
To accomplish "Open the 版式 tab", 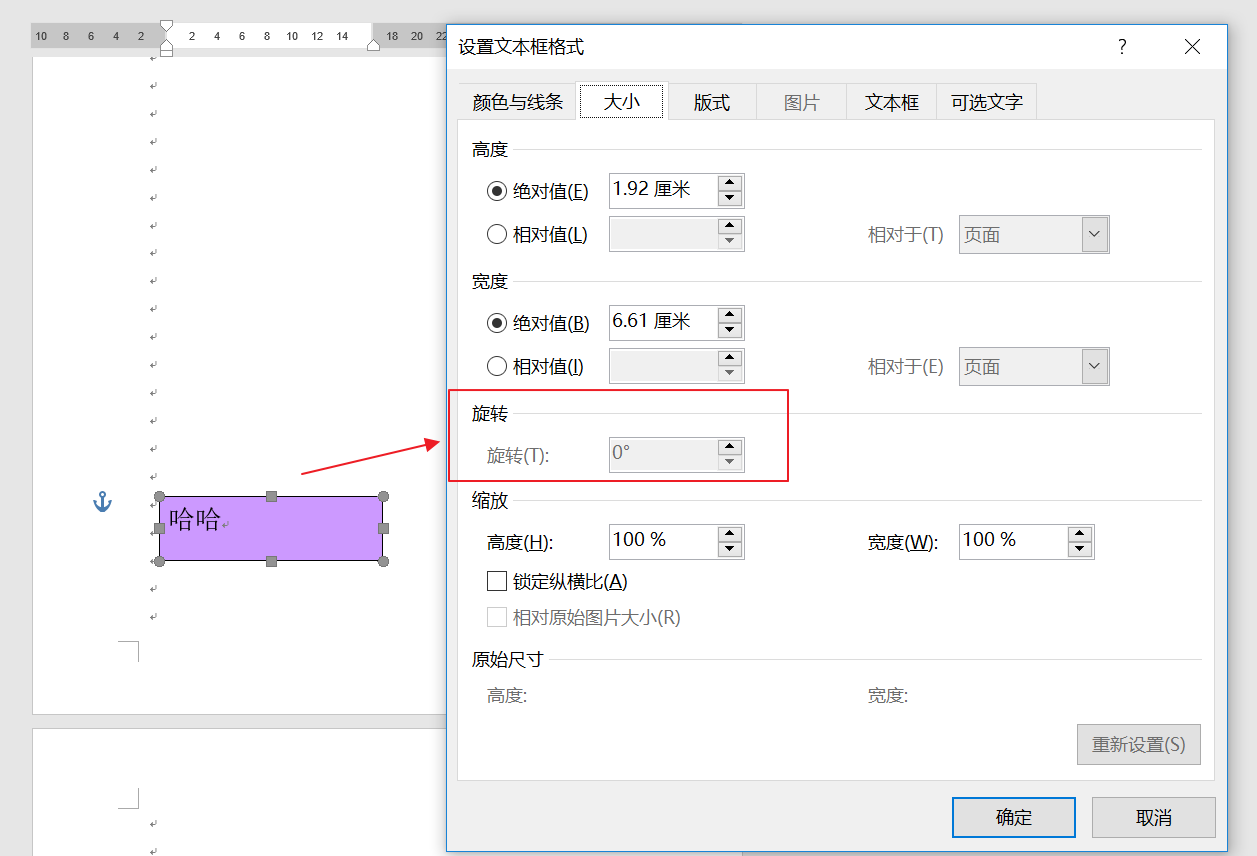I will [x=712, y=102].
